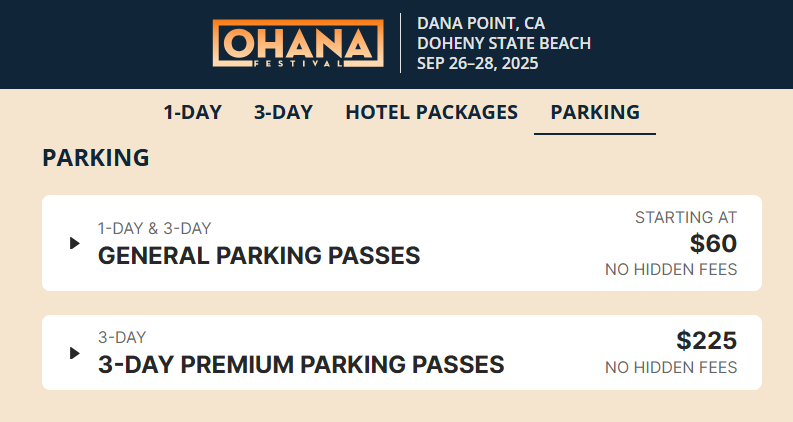Click the 3-DAY subtitle above premium passes
This screenshot has width=793, height=422.
click(x=122, y=337)
